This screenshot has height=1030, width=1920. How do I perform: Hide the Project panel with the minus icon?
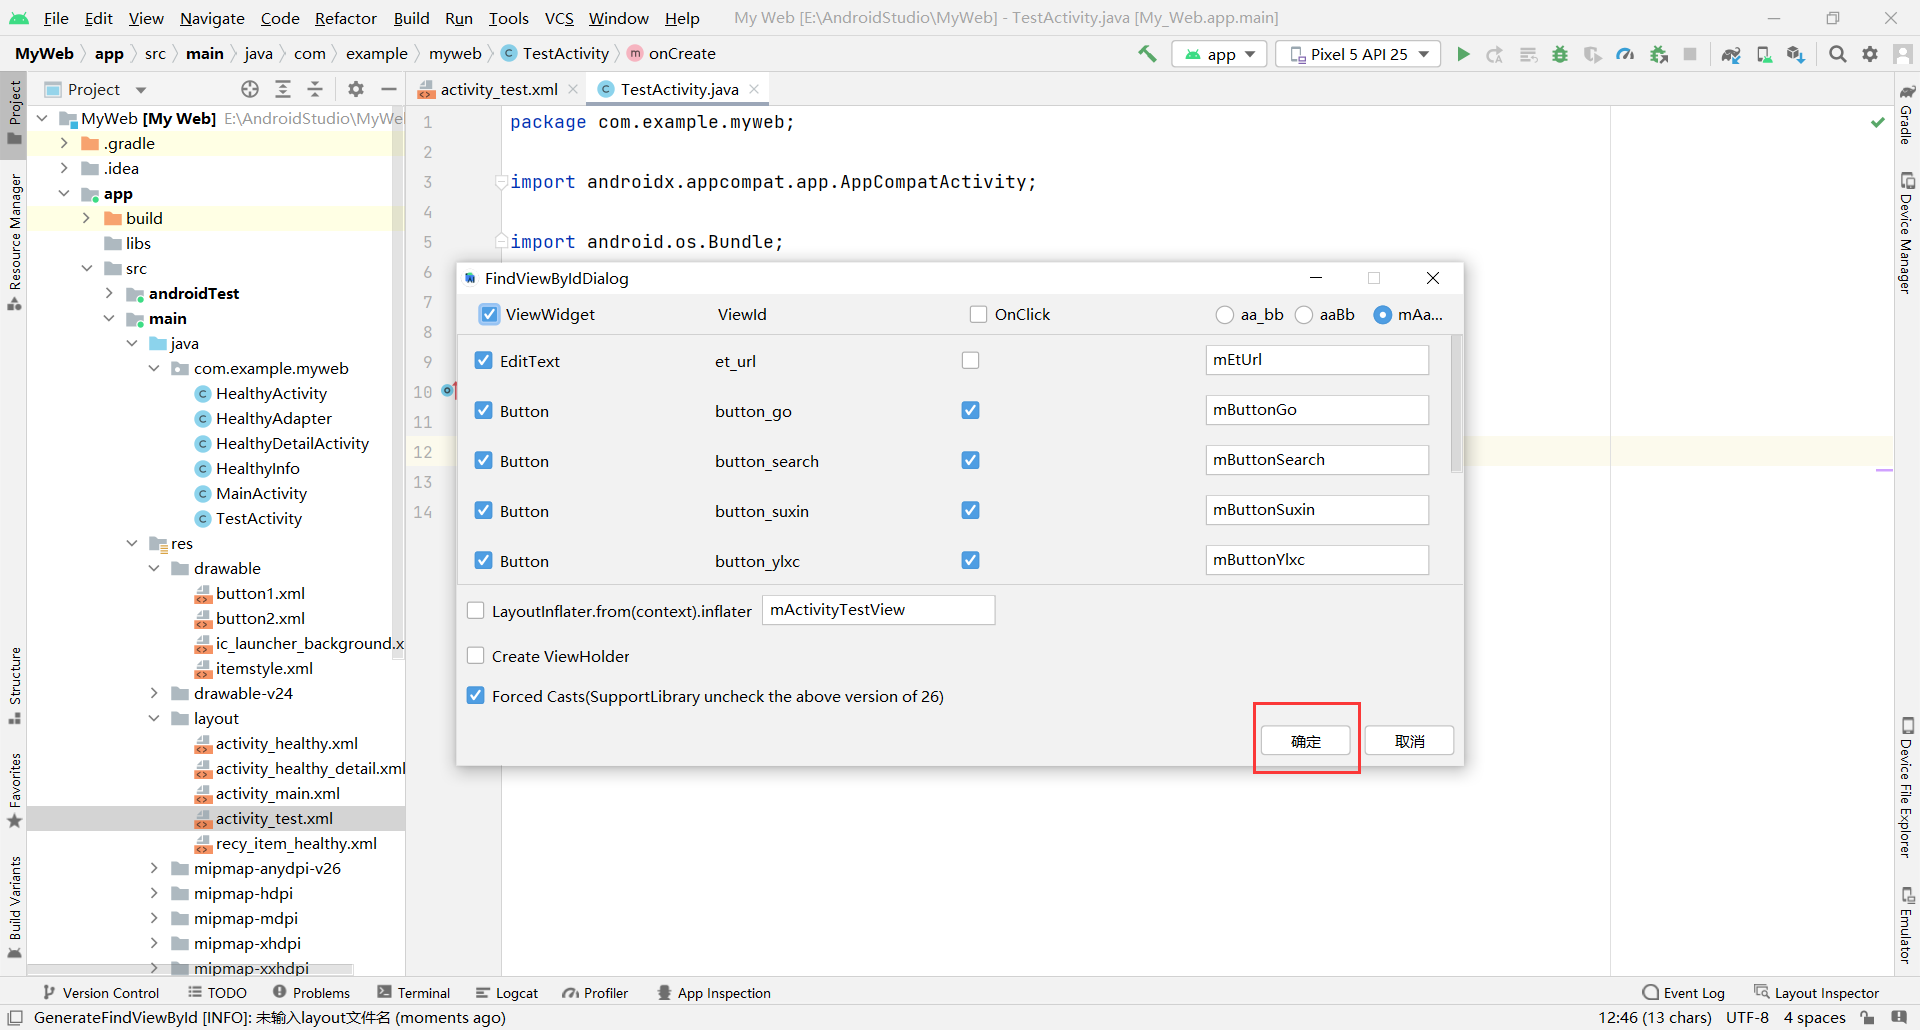pos(389,89)
